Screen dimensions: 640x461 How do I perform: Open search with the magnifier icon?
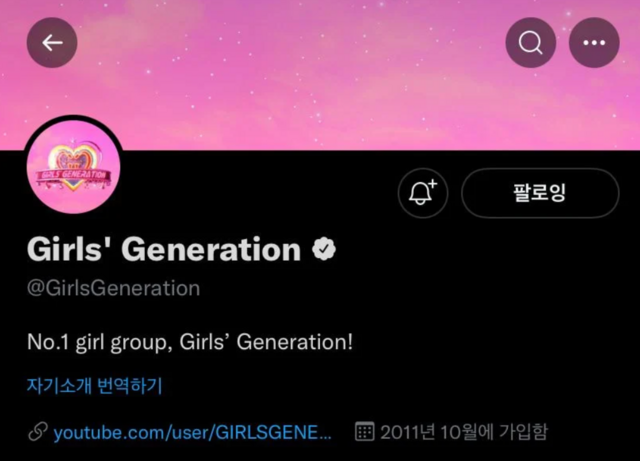coord(531,42)
